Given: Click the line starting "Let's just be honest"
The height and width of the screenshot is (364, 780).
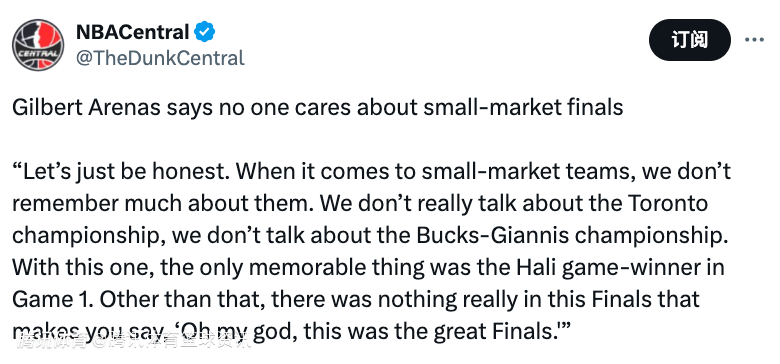Looking at the screenshot, I should click(x=371, y=172).
